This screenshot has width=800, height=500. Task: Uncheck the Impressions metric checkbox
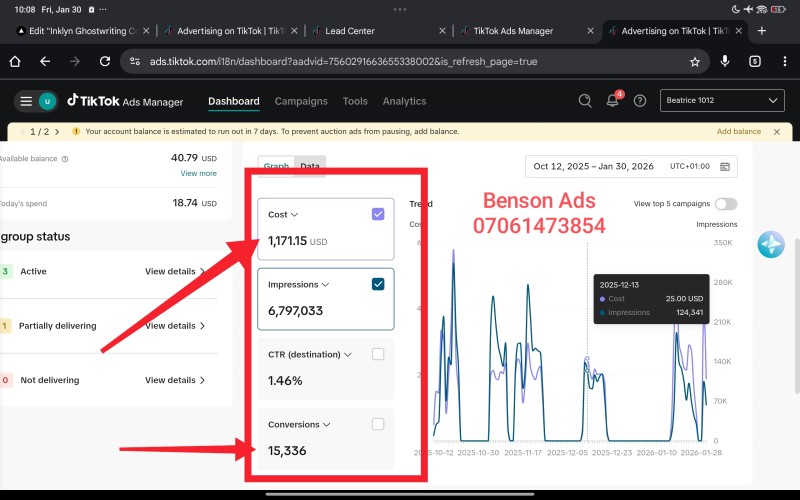pyautogui.click(x=378, y=284)
